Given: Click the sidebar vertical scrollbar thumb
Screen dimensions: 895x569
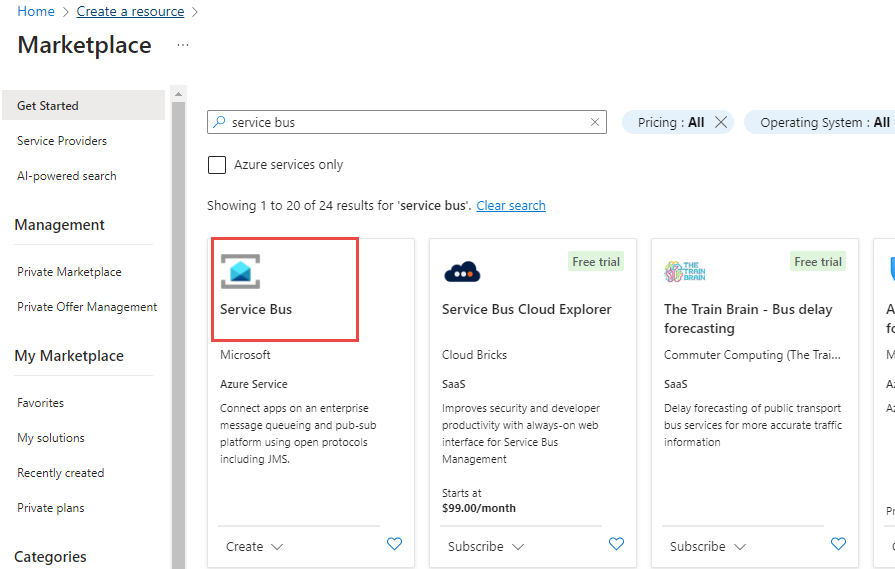Looking at the screenshot, I should pos(179,336).
